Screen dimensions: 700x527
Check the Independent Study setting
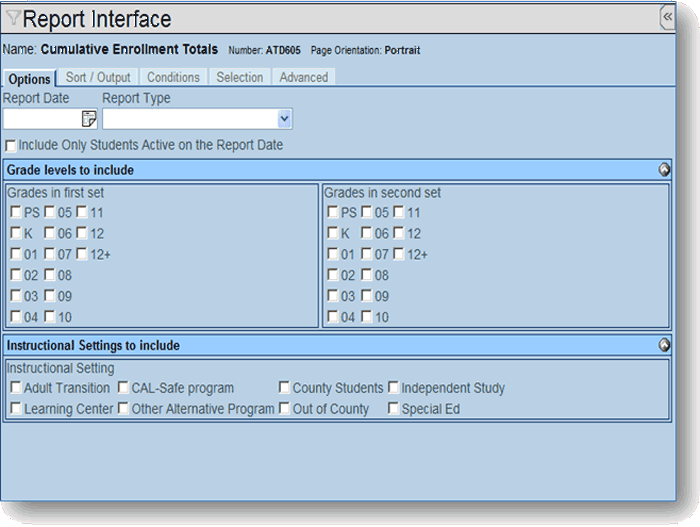[393, 387]
